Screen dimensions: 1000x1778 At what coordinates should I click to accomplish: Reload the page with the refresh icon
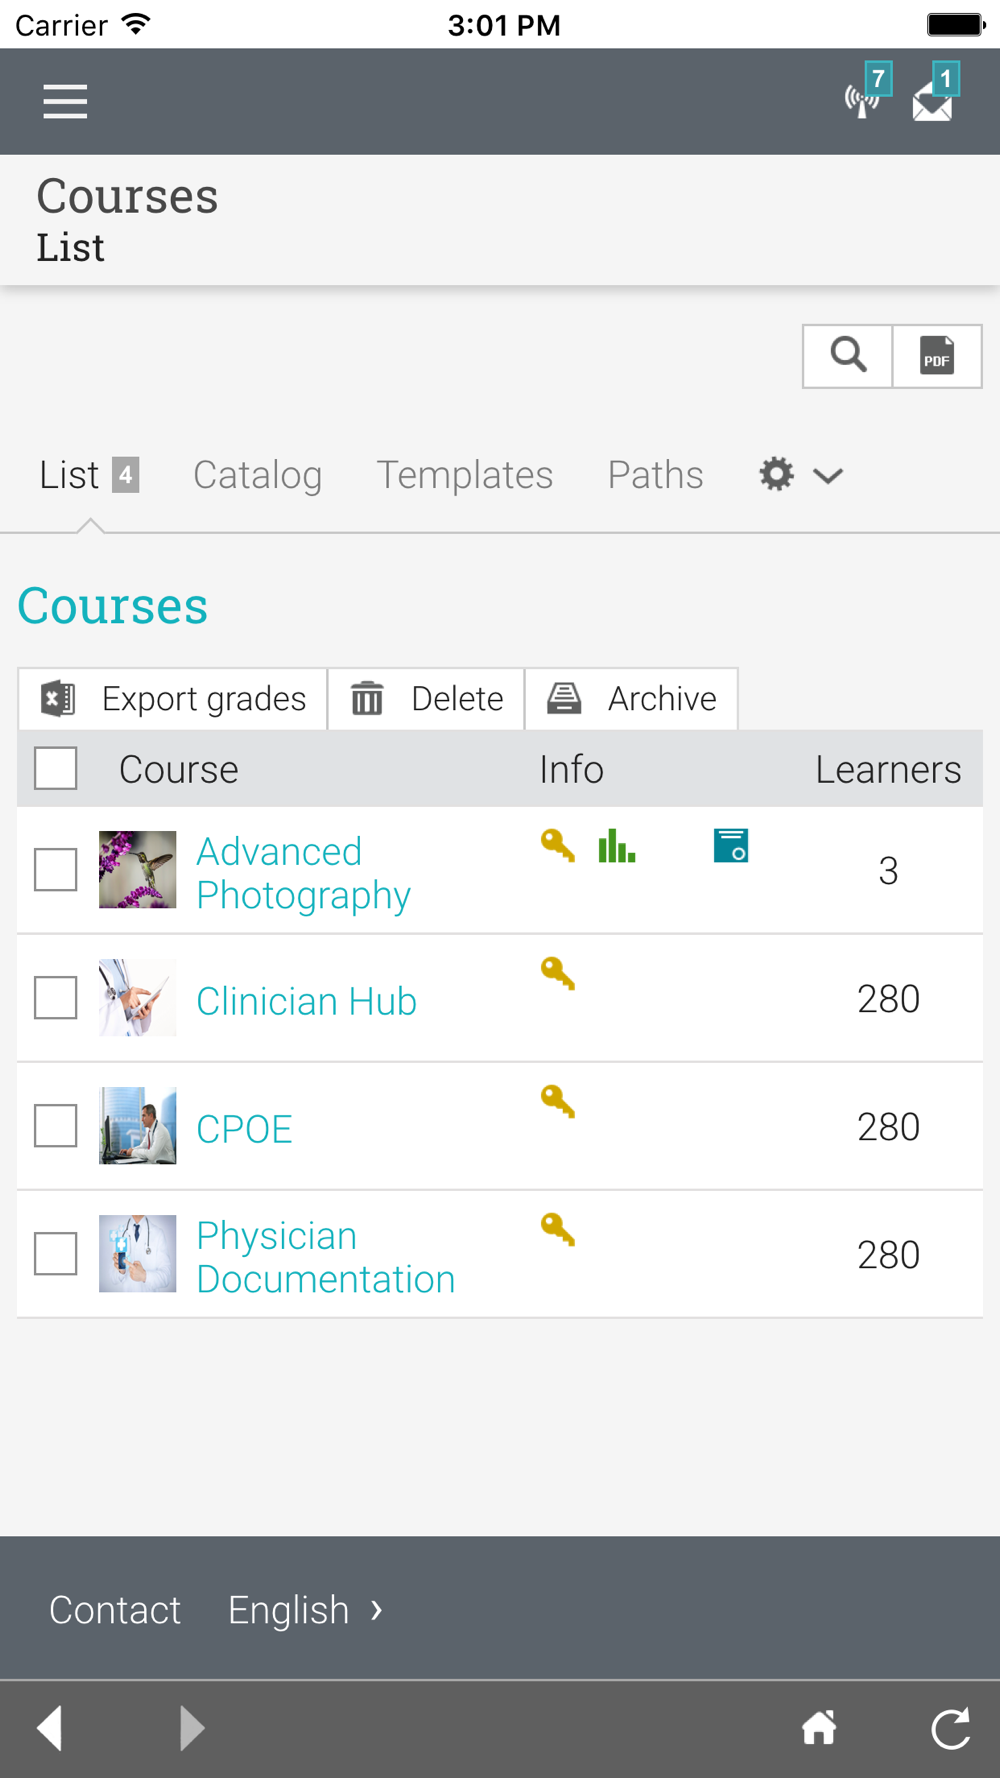(950, 1727)
